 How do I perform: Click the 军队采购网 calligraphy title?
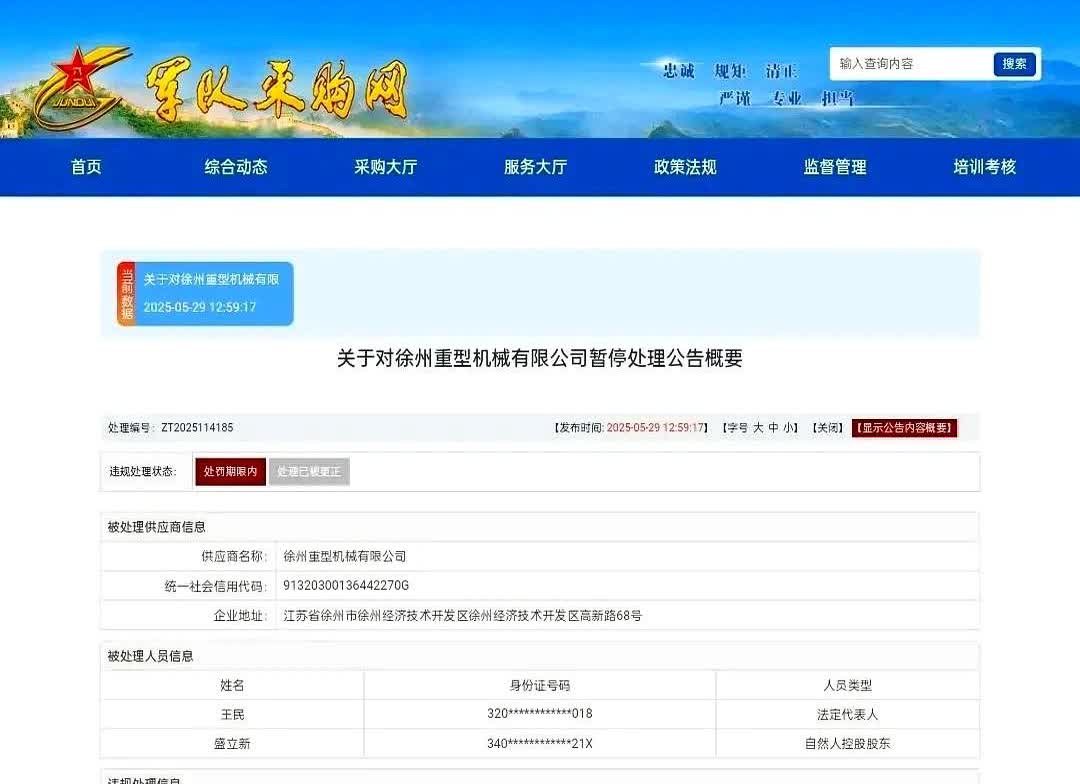tap(276, 90)
